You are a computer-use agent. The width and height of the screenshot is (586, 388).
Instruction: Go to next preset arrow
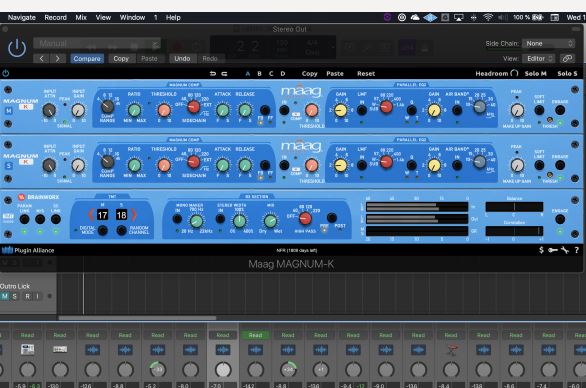[x=58, y=58]
